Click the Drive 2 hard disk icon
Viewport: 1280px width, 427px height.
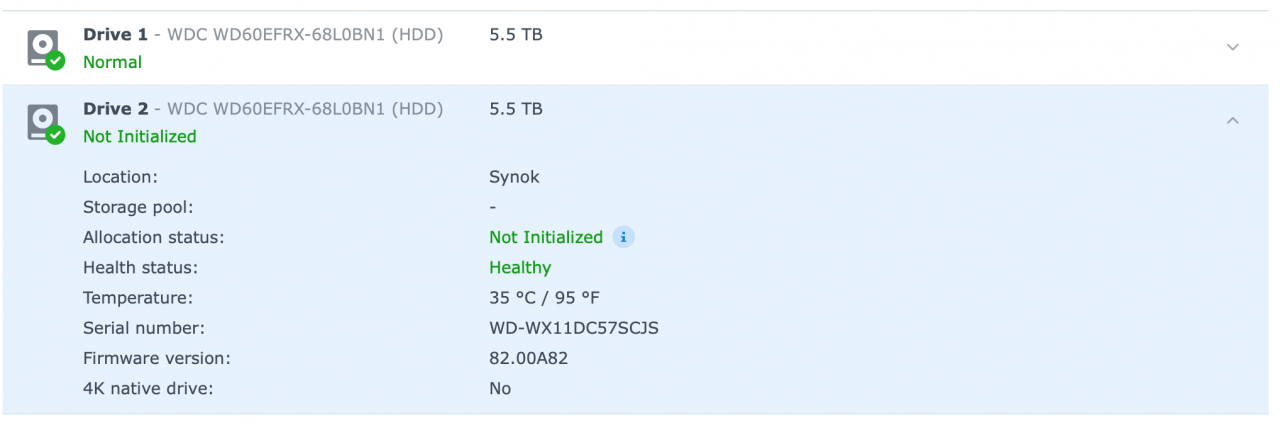[x=43, y=122]
